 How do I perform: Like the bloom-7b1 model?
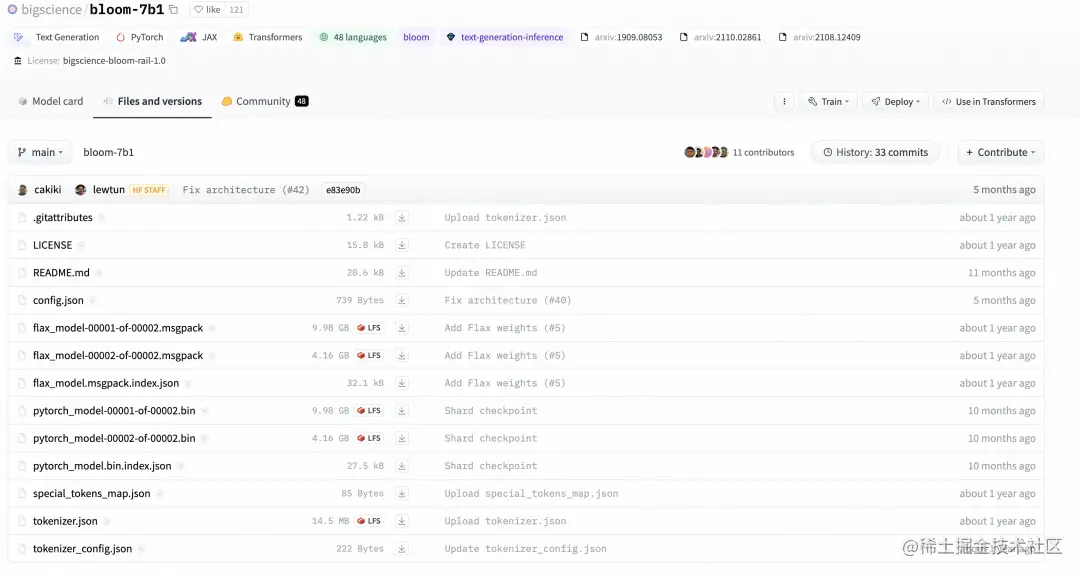(x=207, y=10)
